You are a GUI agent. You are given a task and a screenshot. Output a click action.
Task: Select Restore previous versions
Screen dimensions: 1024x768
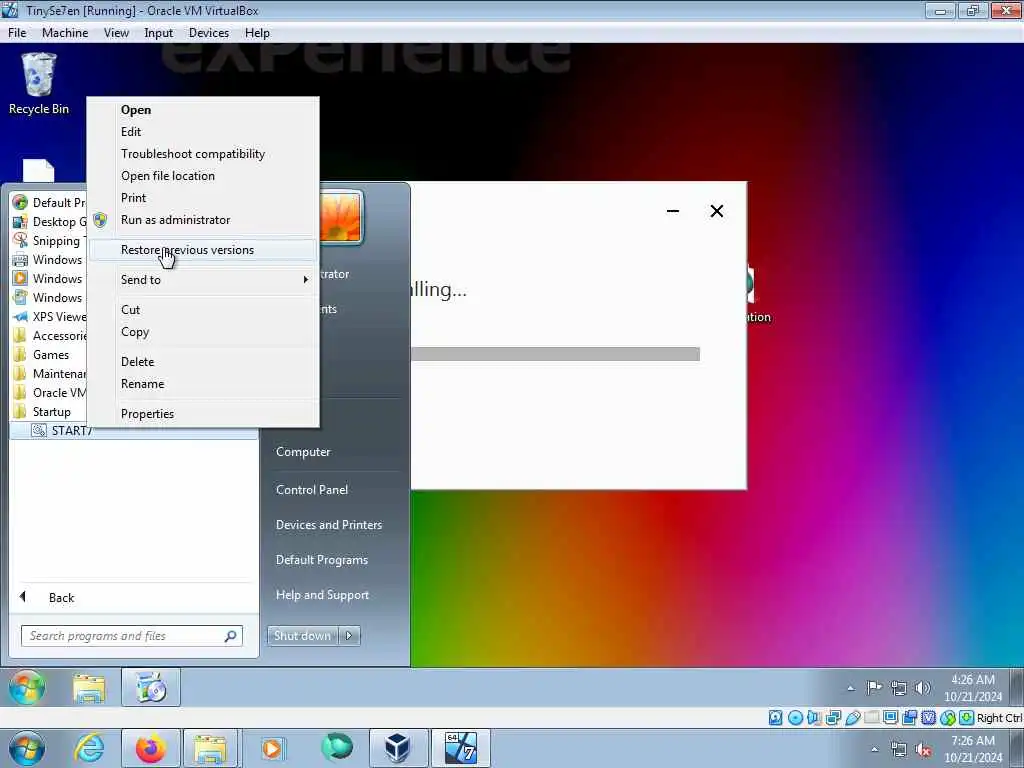click(x=203, y=249)
